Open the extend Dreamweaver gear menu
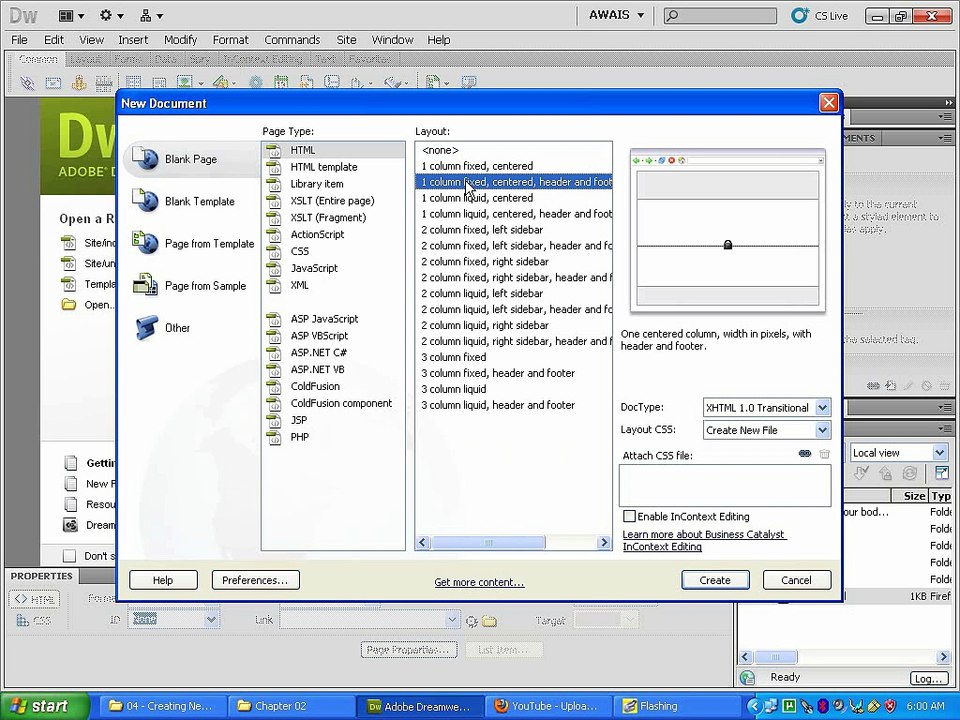The height and width of the screenshot is (720, 960). [x=111, y=15]
